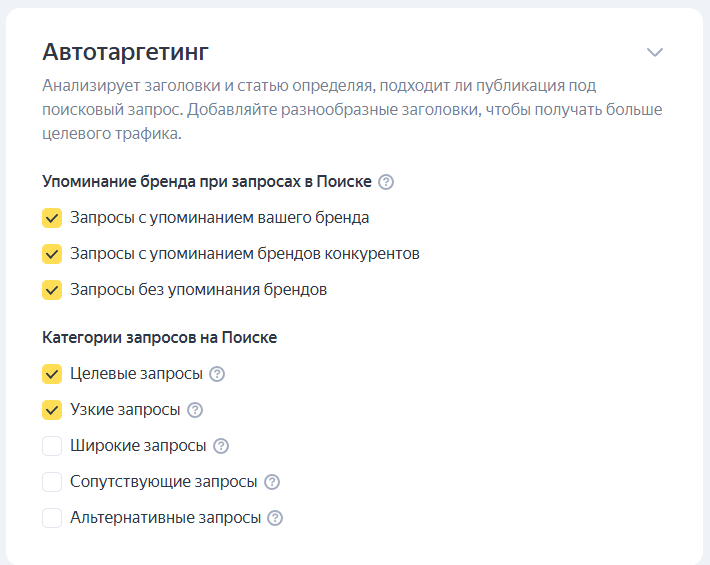The image size is (710, 565).
Task: Uncheck Запросы без упоминания брендов checkbox
Action: pyautogui.click(x=52, y=290)
